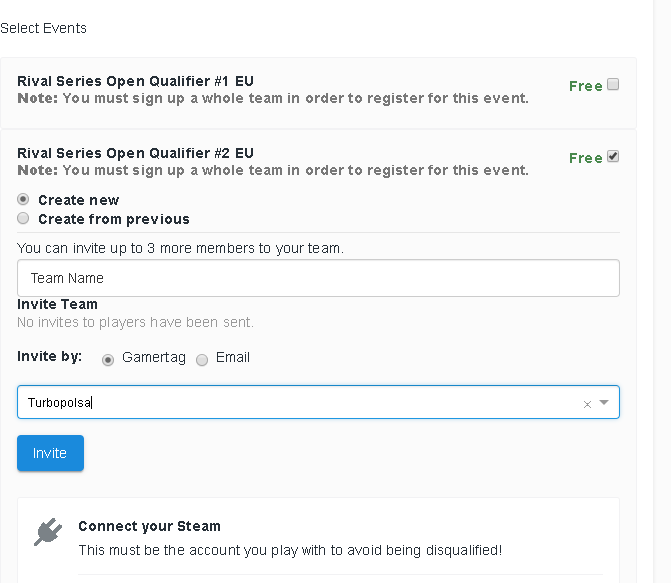This screenshot has width=671, height=583.
Task: Switch invite method to Email radio
Action: pyautogui.click(x=202, y=359)
